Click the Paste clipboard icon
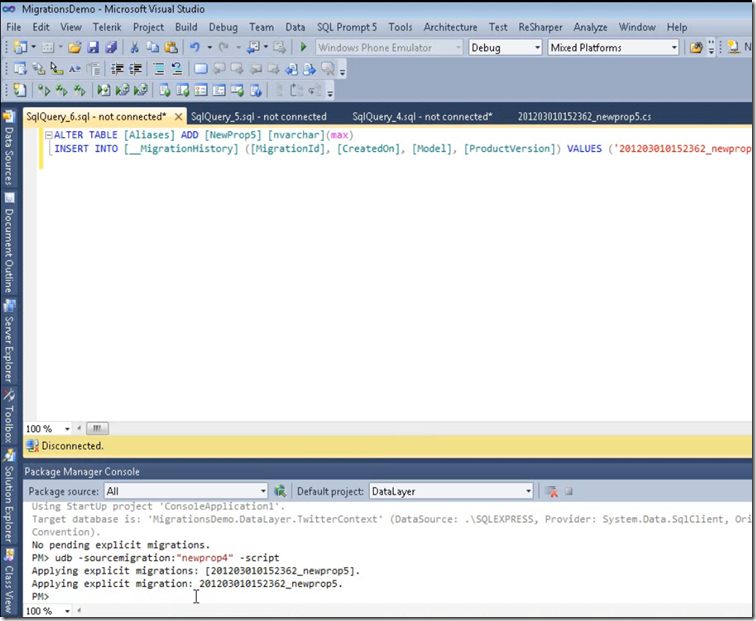756x621 pixels. click(171, 47)
